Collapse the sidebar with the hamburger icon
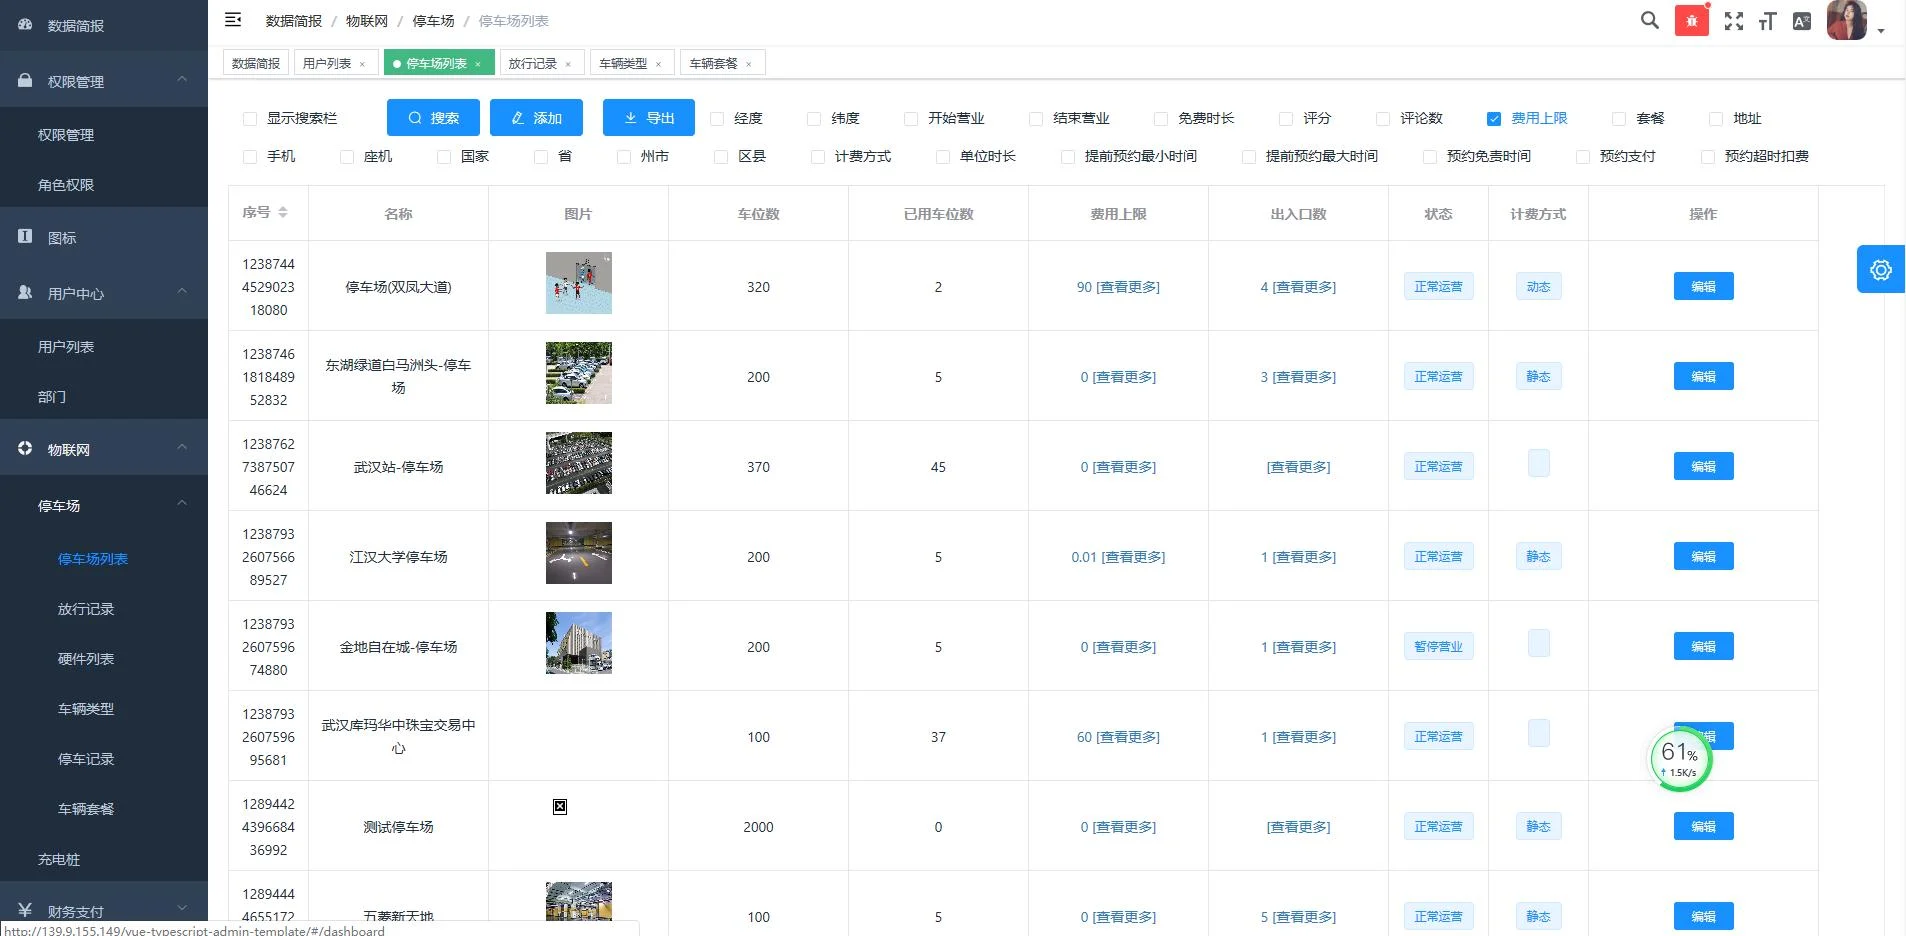This screenshot has height=936, width=1906. click(233, 20)
